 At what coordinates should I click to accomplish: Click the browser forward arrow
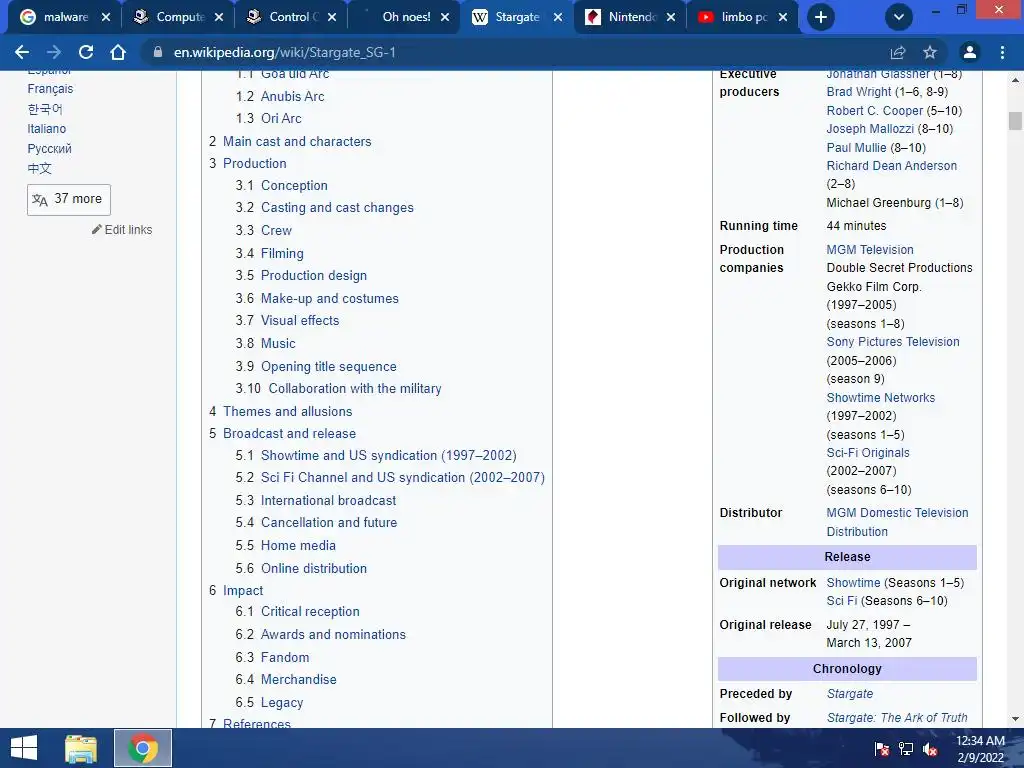point(54,52)
